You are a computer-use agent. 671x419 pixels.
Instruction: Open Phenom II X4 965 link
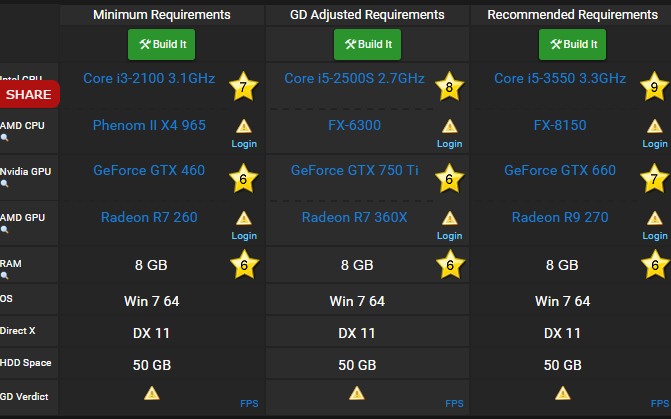pyautogui.click(x=149, y=125)
